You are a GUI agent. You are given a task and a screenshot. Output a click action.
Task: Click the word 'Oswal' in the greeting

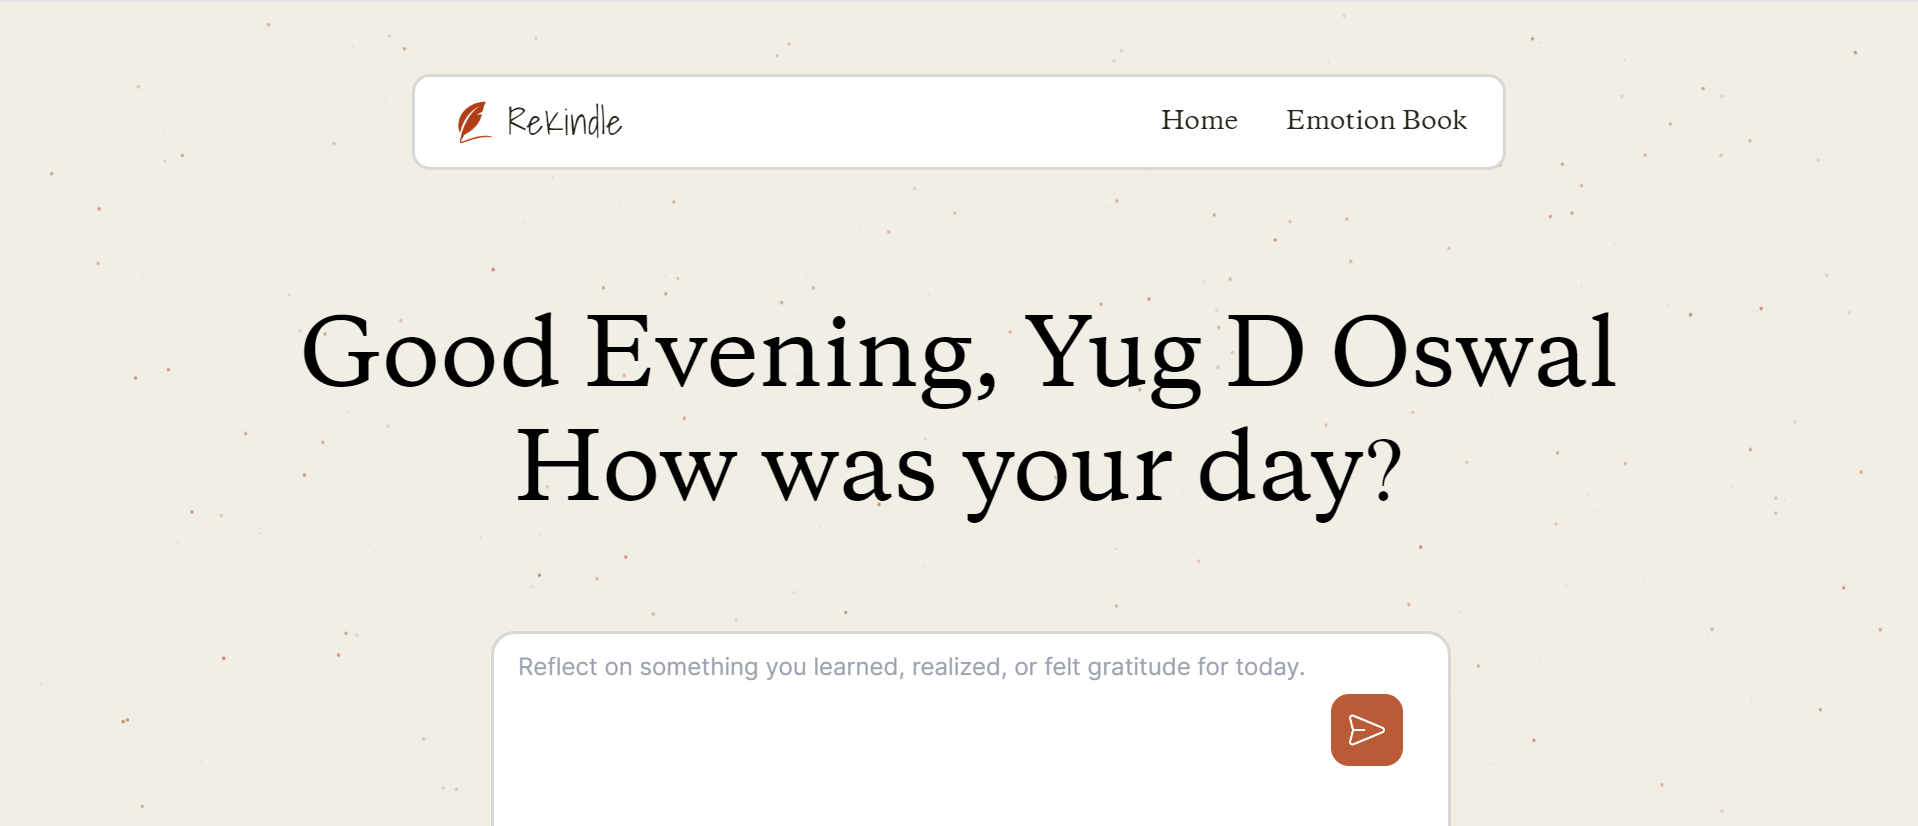pos(1474,353)
